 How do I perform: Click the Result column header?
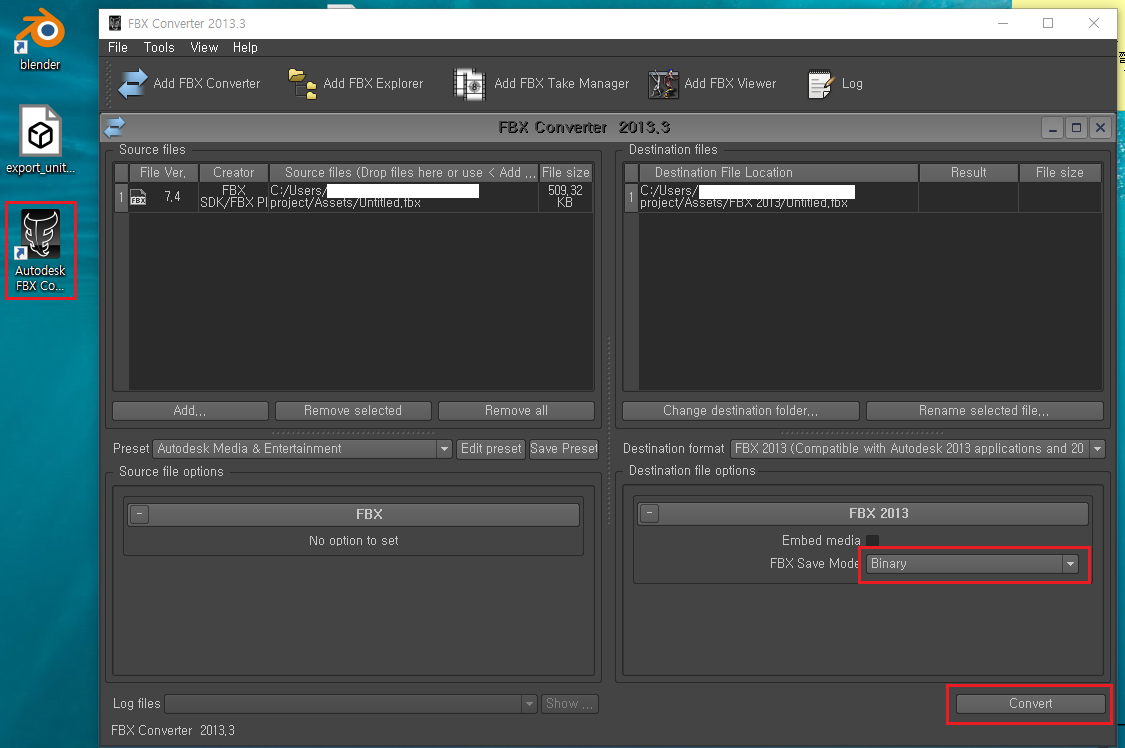[x=969, y=173]
